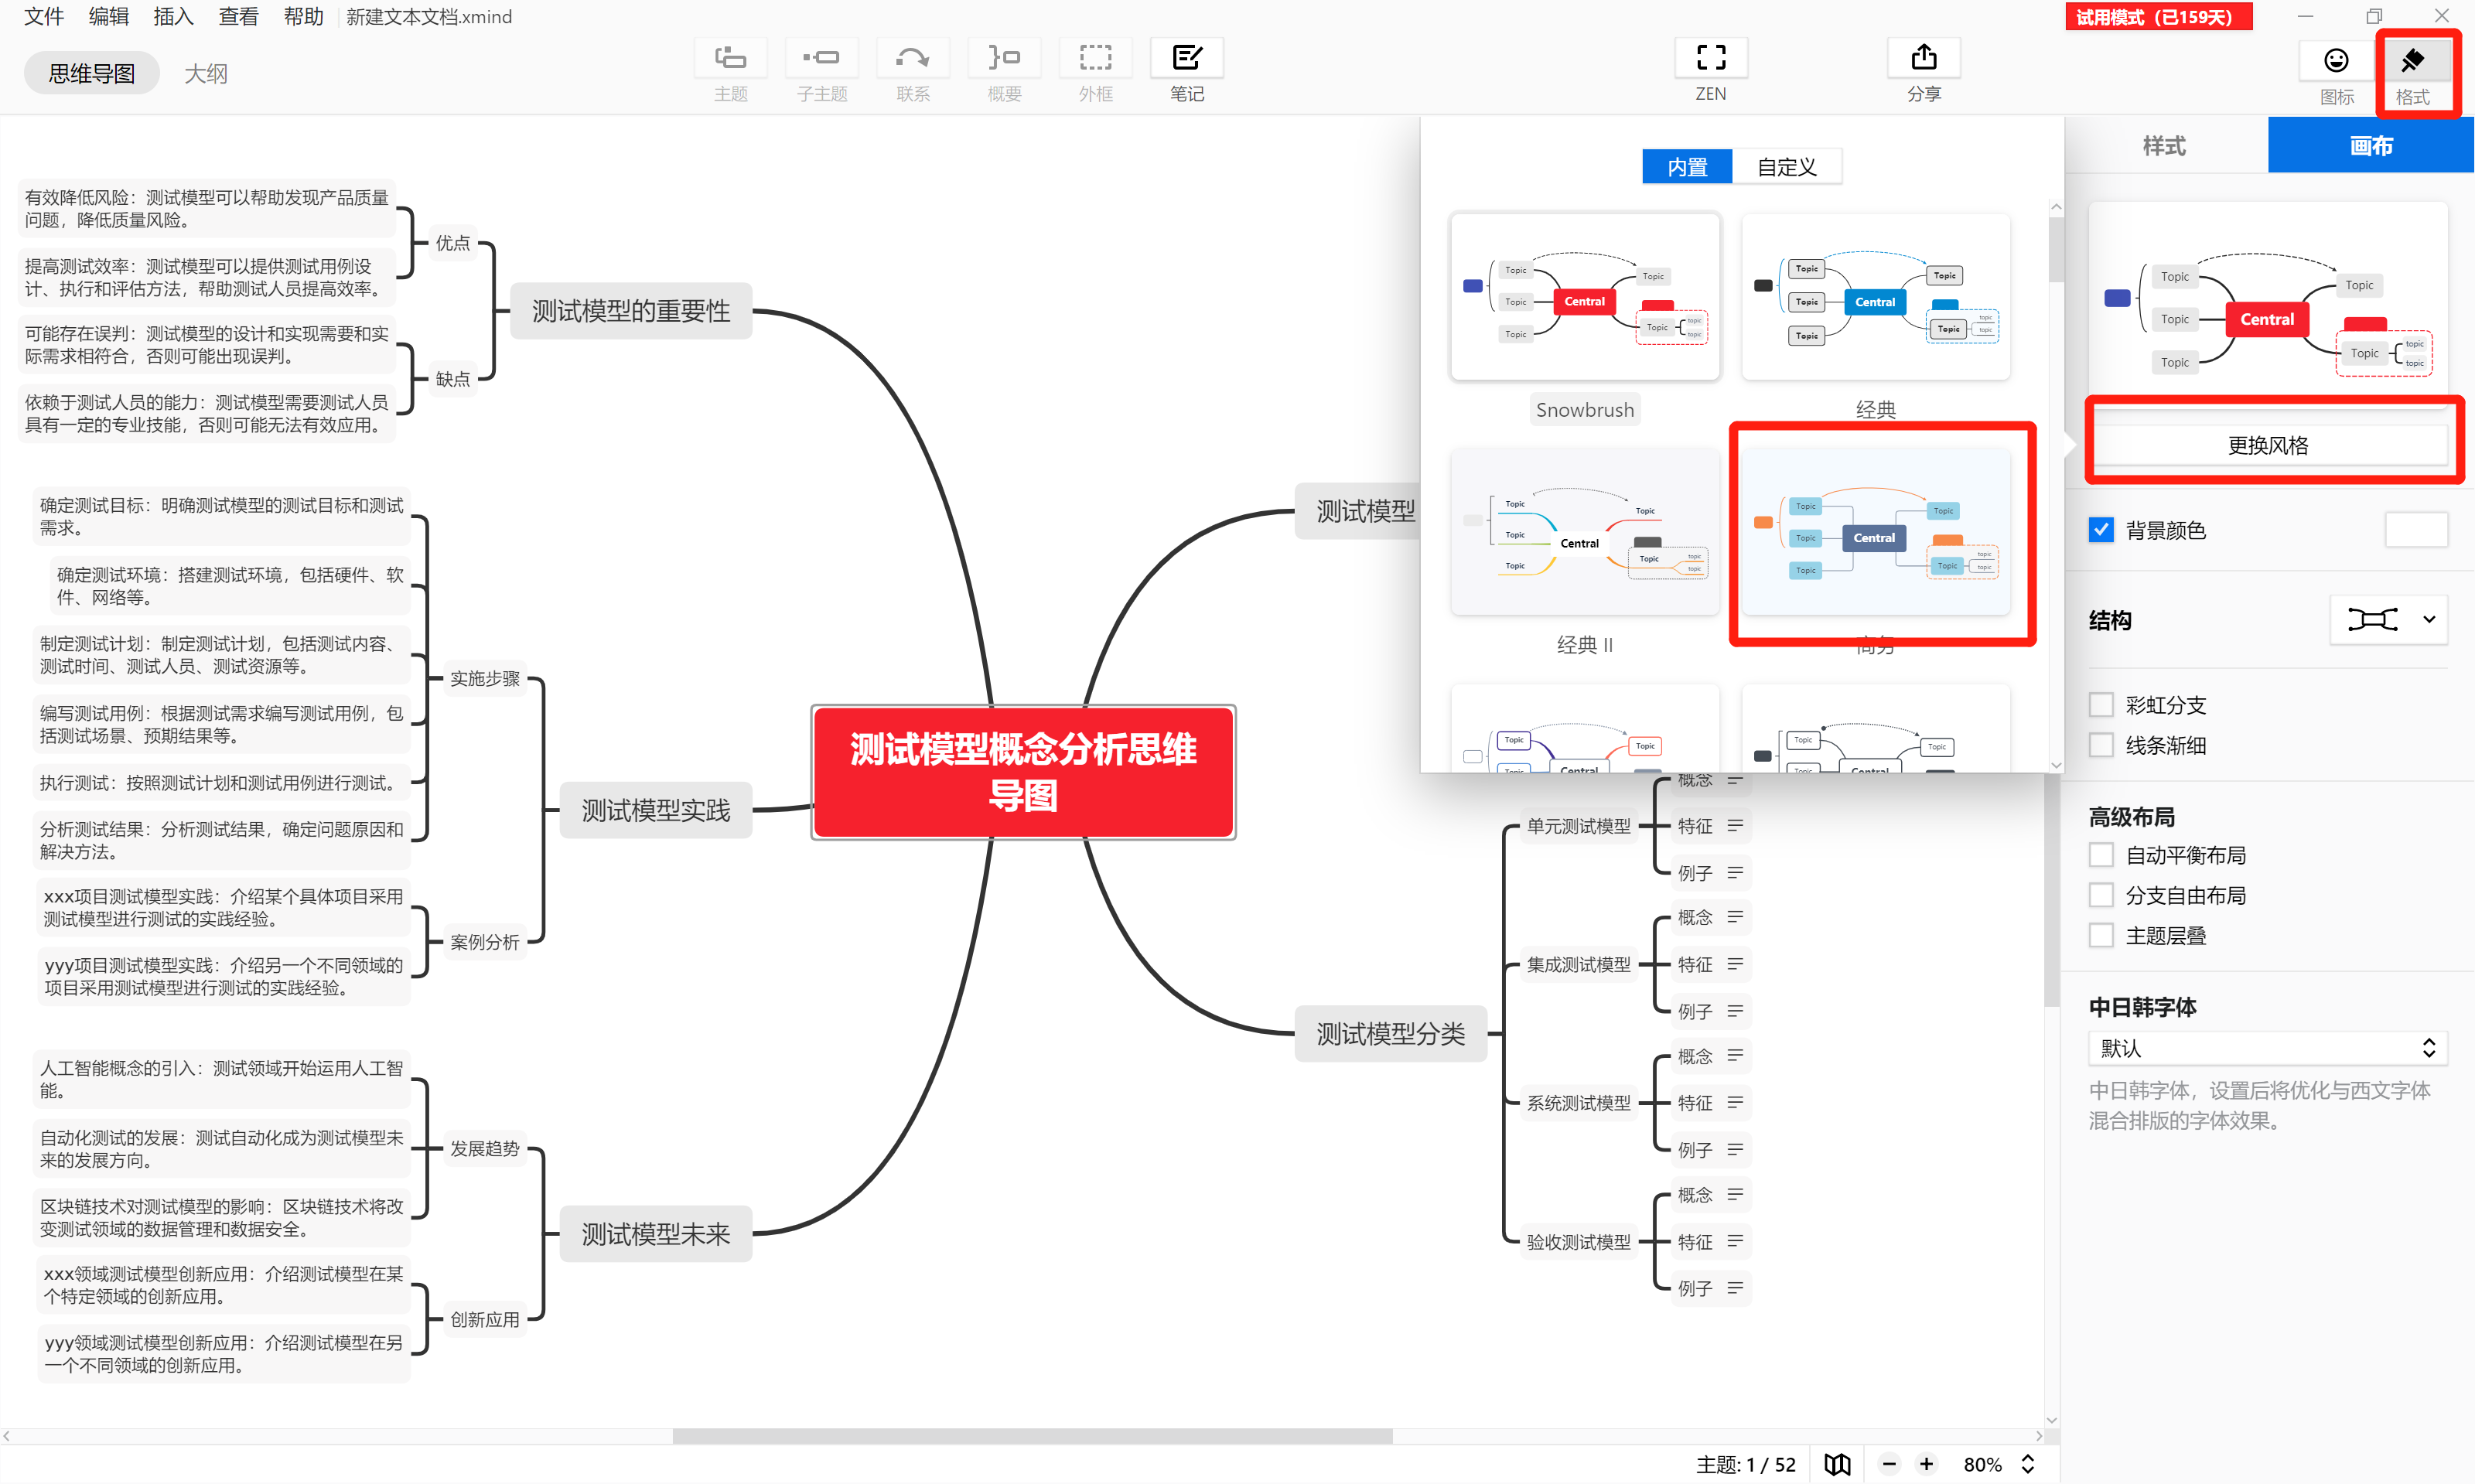Switch to the 大纲 outline view
Image resolution: width=2475 pixels, height=1484 pixels.
point(206,73)
